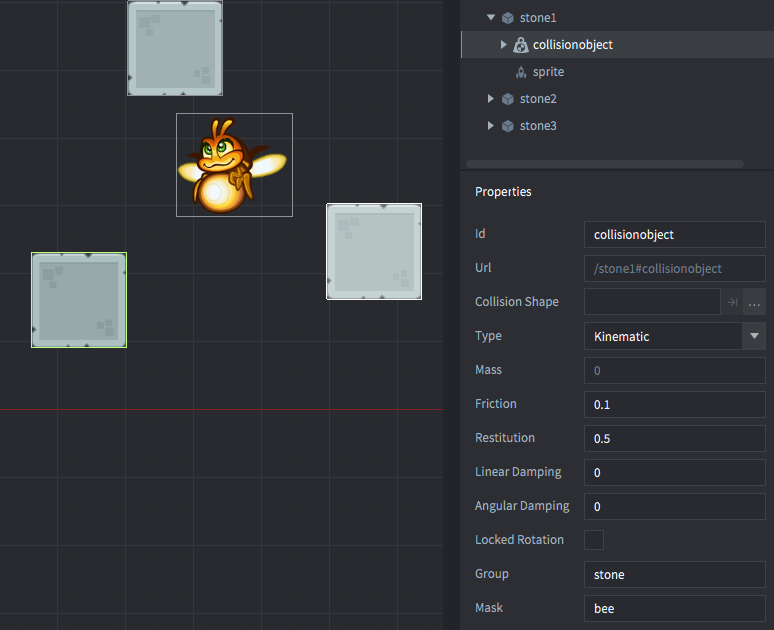The width and height of the screenshot is (774, 630).
Task: Click the Restitution property label
Action: click(504, 438)
